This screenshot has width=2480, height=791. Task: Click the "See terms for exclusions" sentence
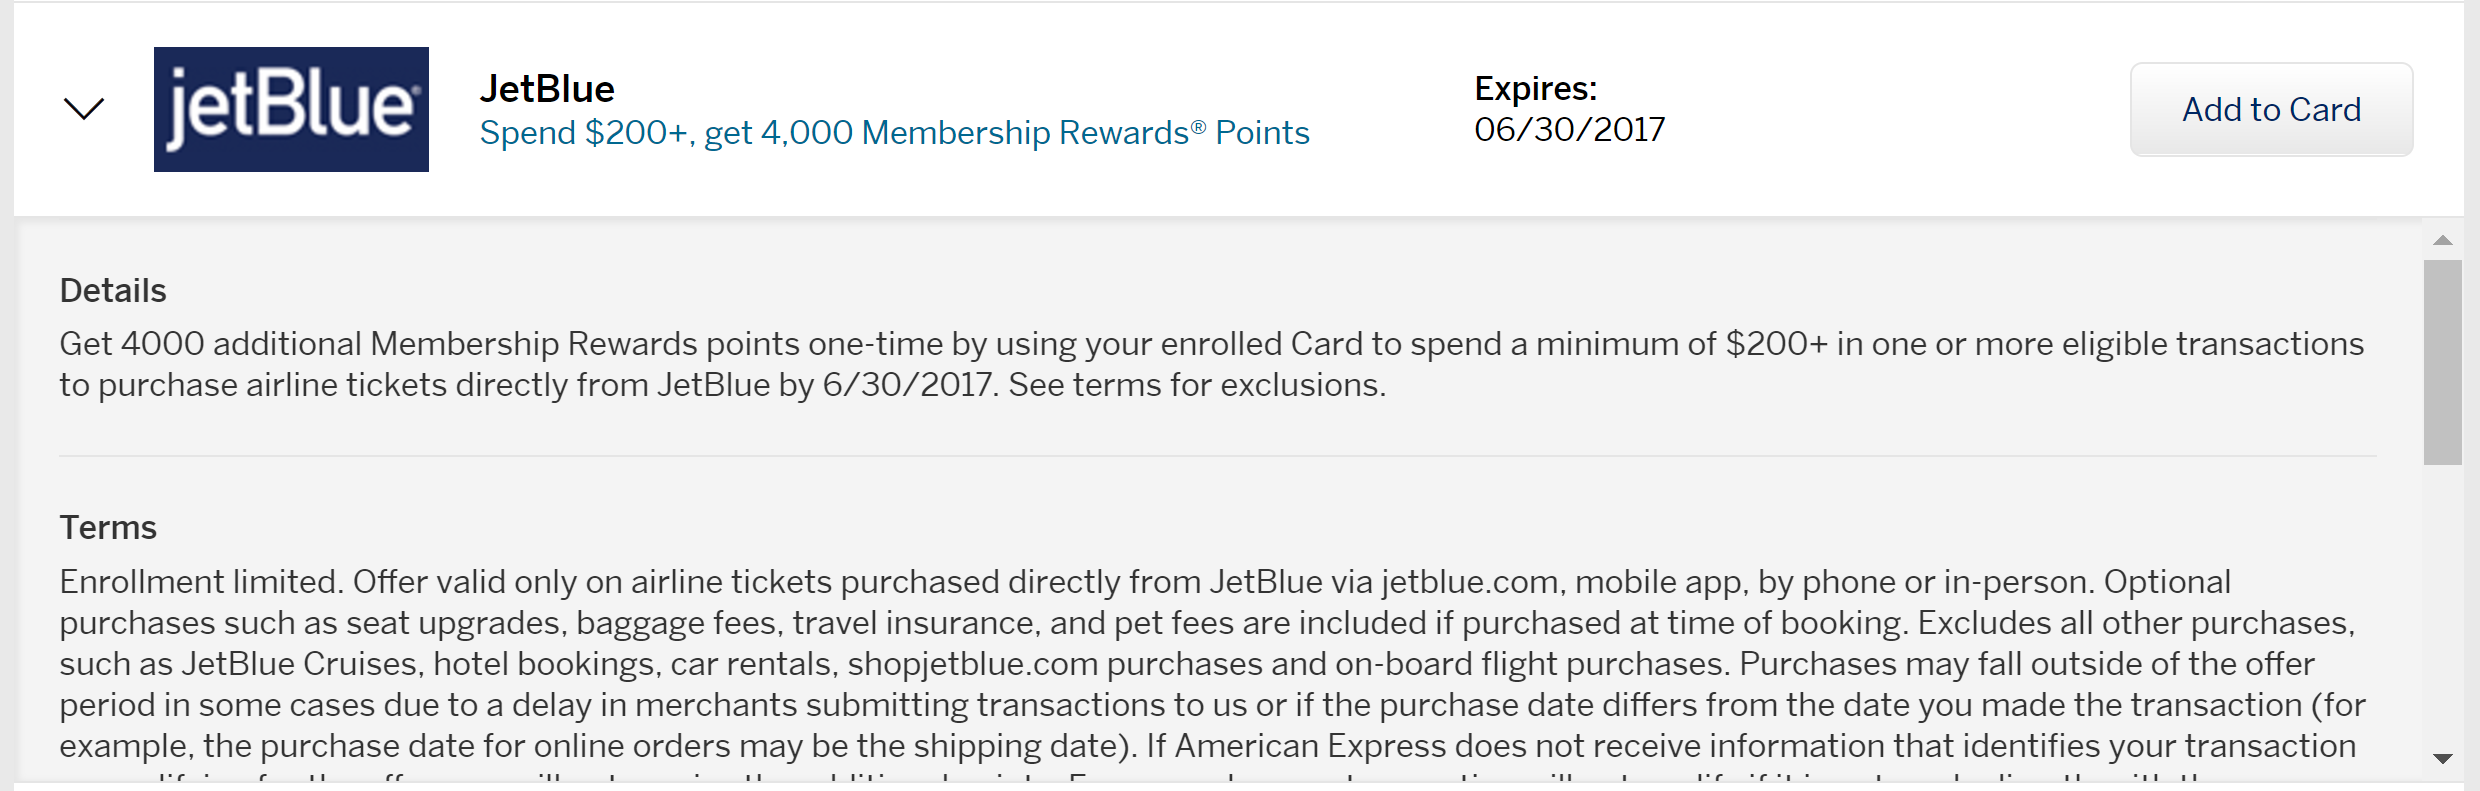coord(1196,386)
